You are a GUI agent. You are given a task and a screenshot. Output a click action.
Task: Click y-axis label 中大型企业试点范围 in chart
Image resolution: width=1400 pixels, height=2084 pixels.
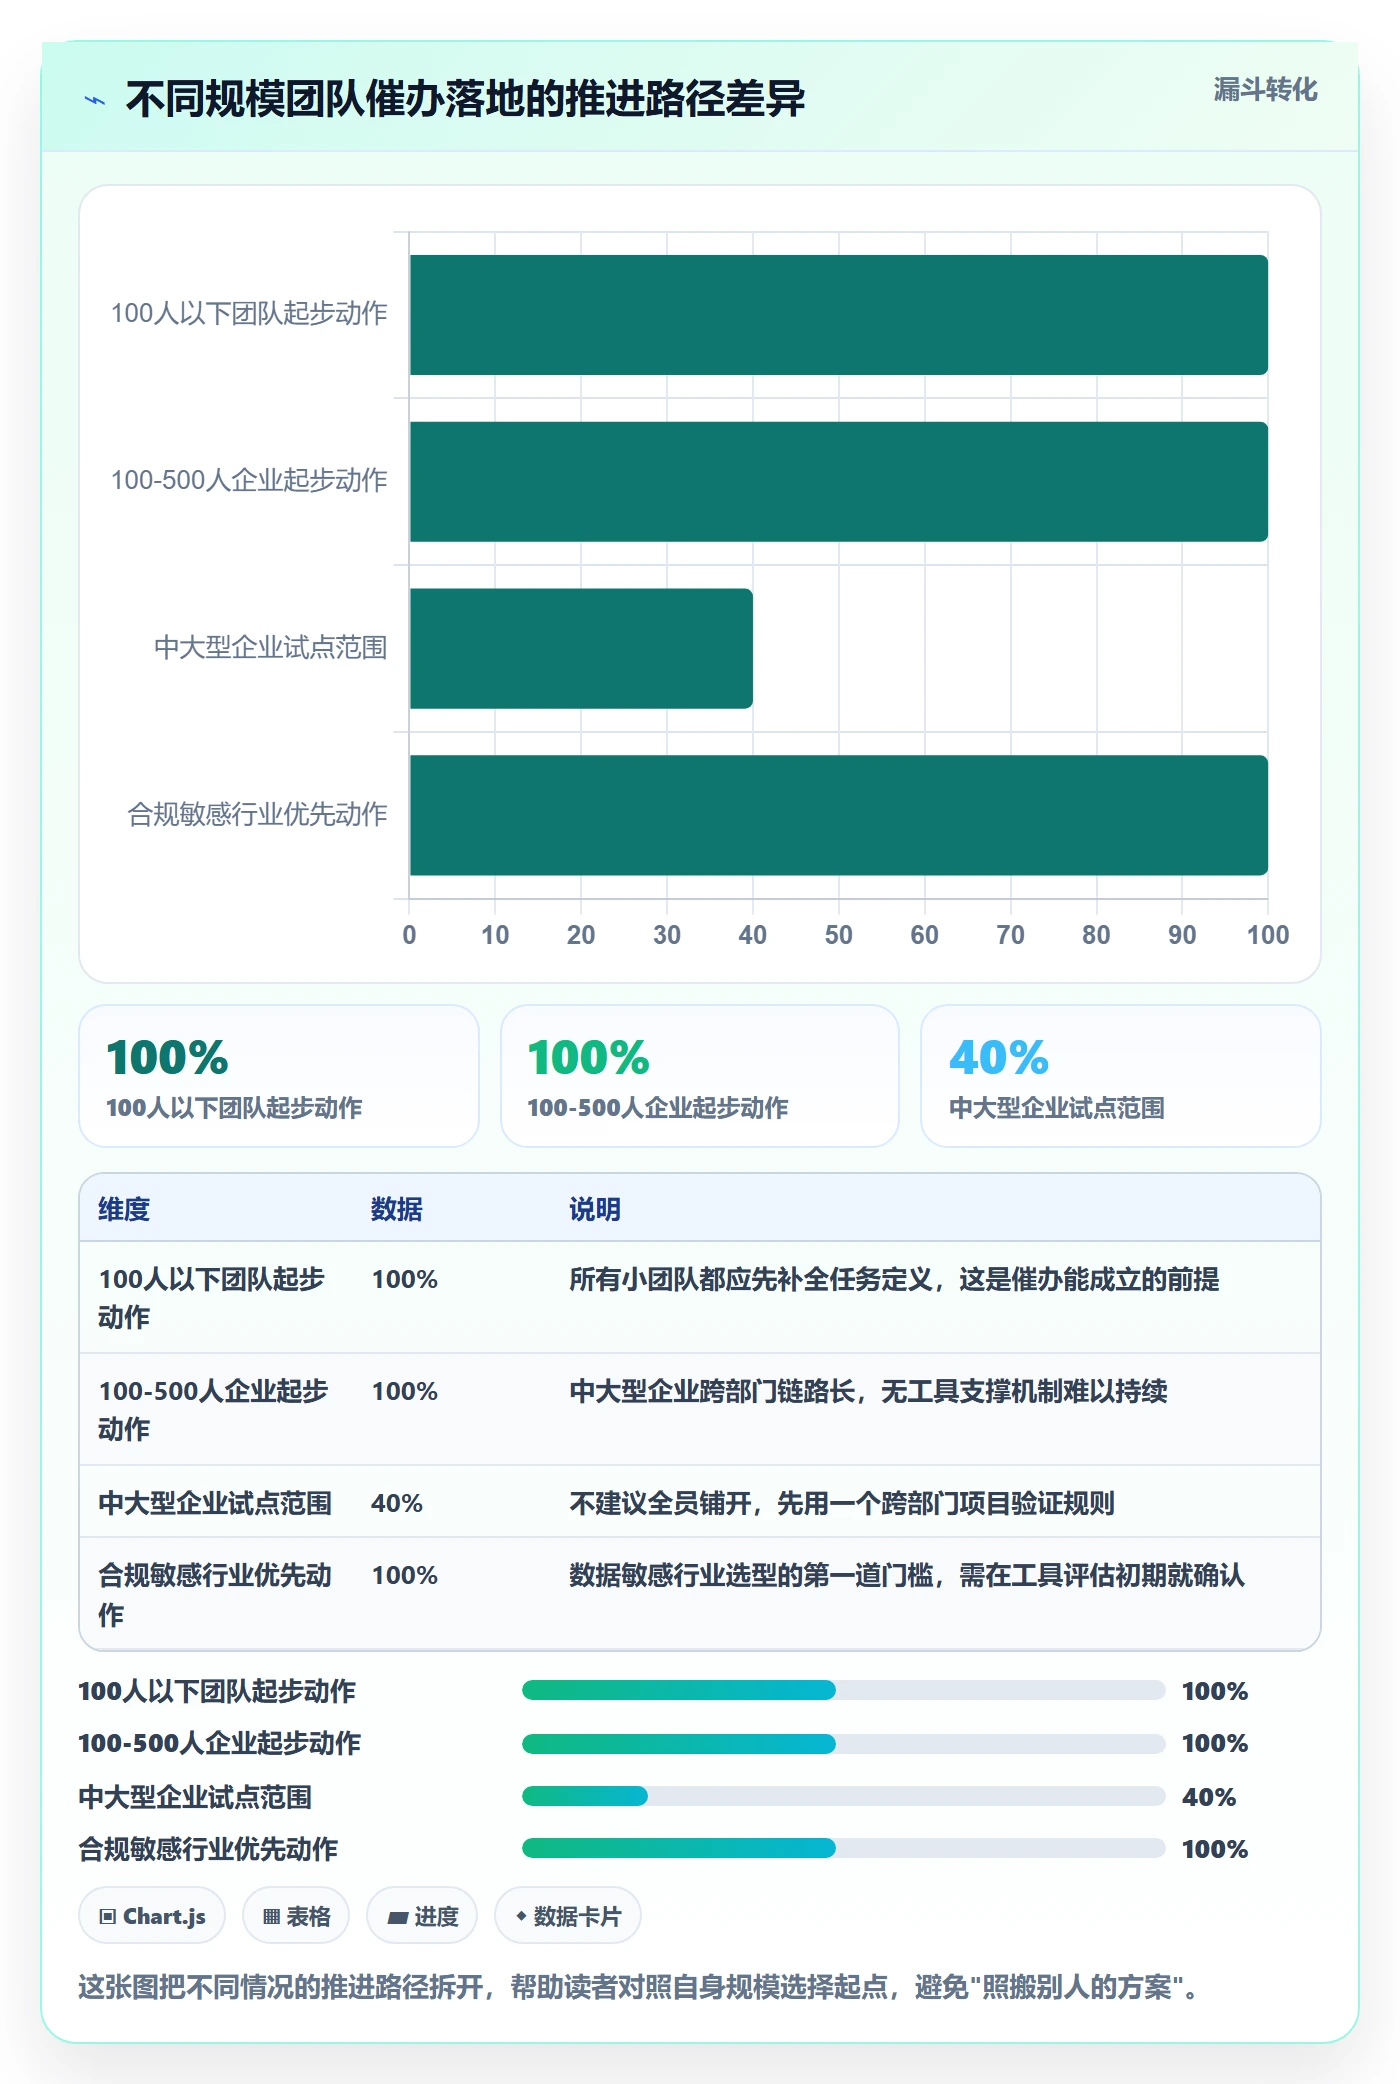pyautogui.click(x=270, y=647)
